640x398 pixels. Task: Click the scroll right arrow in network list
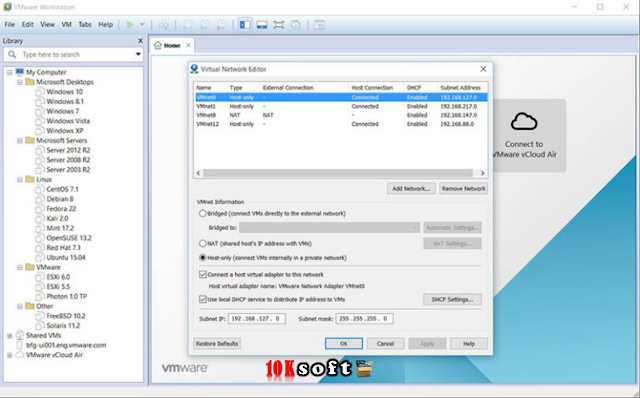pos(482,173)
